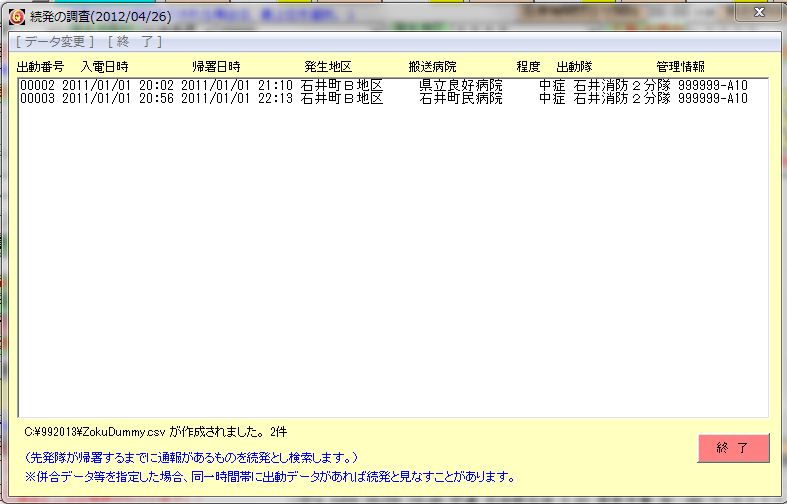Image resolution: width=787 pixels, height=504 pixels.
Task: Click the ZokuDummy.csv created status message
Action: [156, 432]
